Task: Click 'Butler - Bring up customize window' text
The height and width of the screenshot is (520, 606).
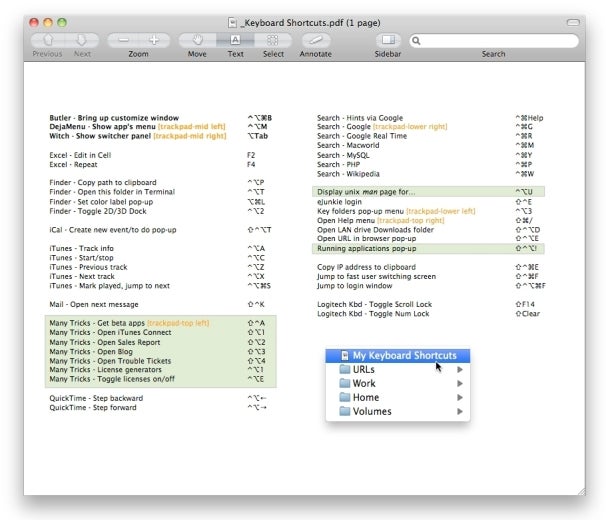Action: pyautogui.click(x=114, y=118)
